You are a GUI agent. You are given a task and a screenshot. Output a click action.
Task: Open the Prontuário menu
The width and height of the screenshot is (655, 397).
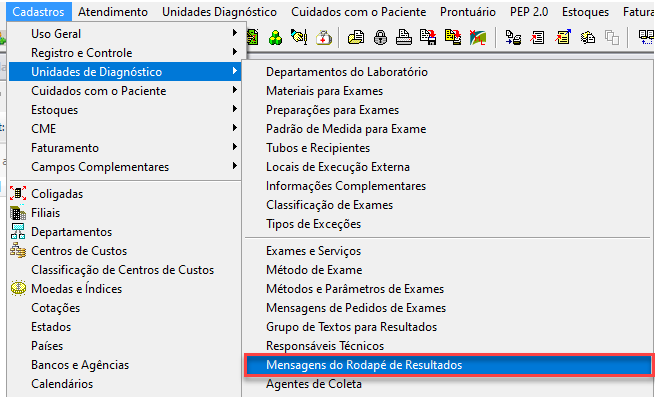click(468, 12)
